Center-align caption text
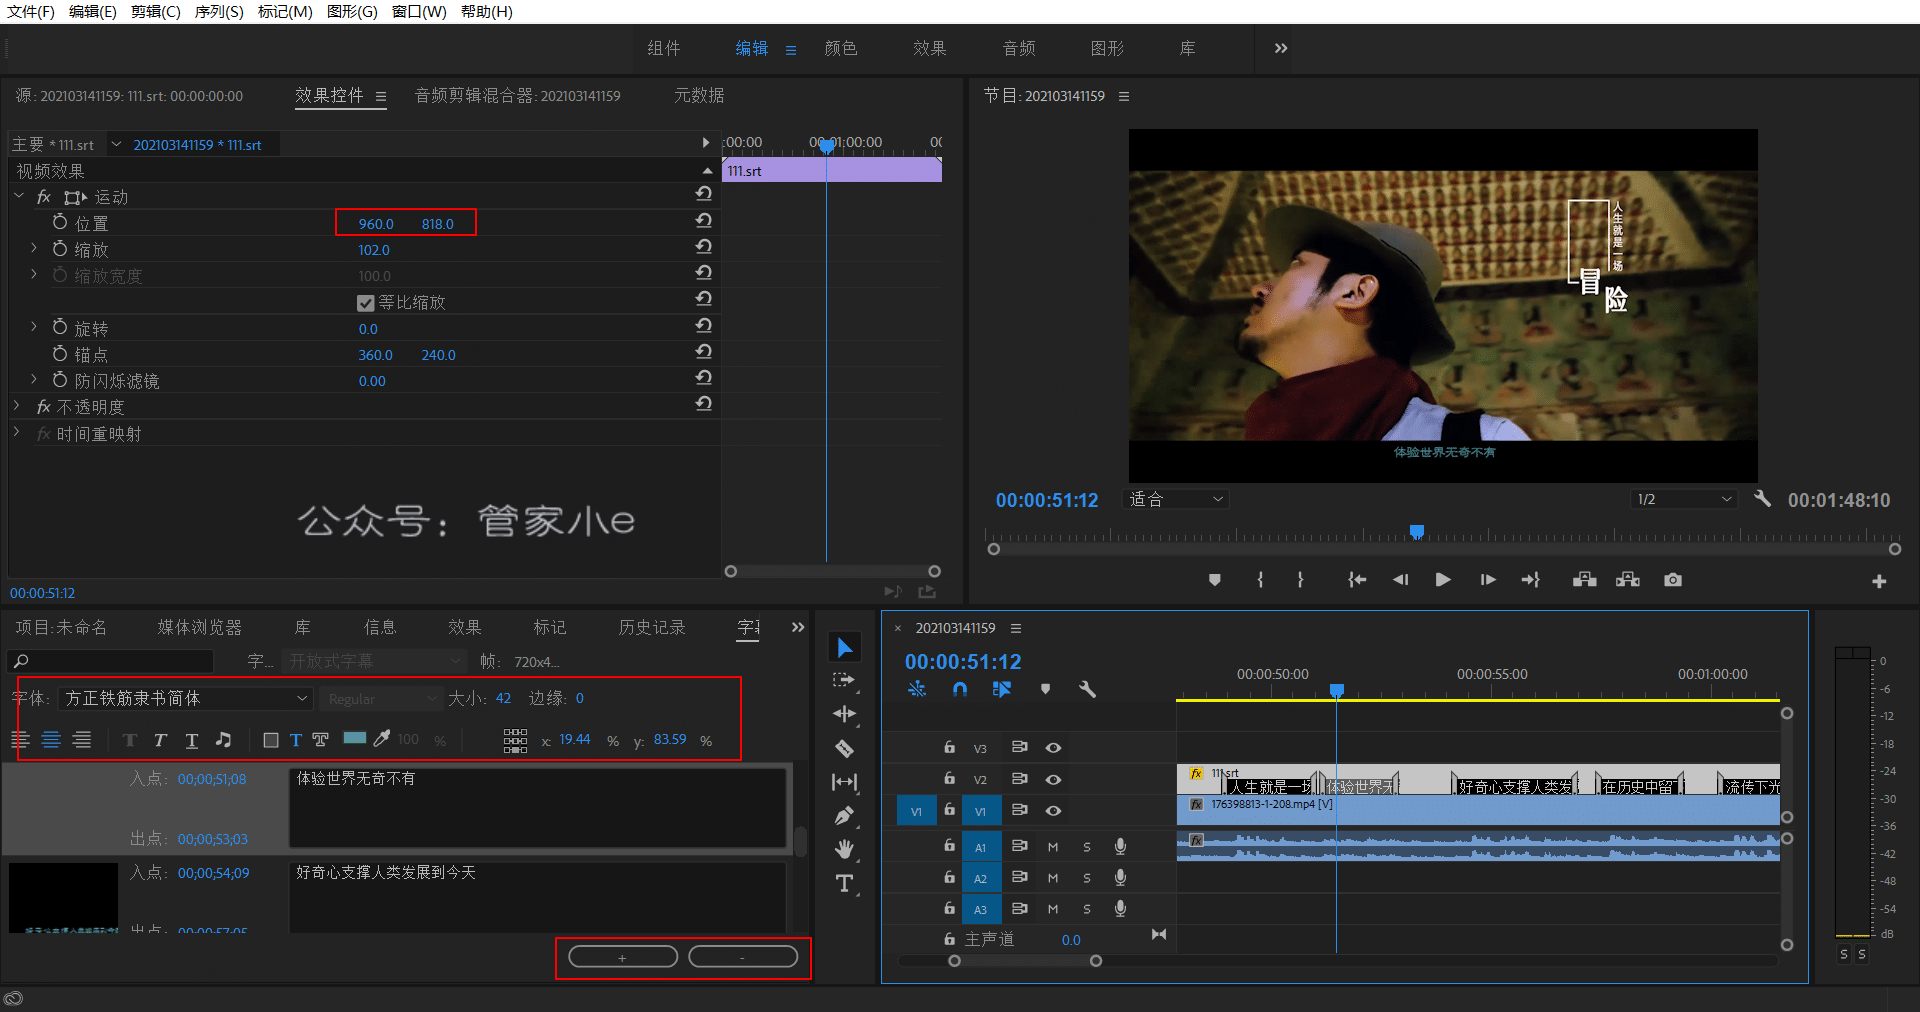The width and height of the screenshot is (1920, 1012). point(51,740)
